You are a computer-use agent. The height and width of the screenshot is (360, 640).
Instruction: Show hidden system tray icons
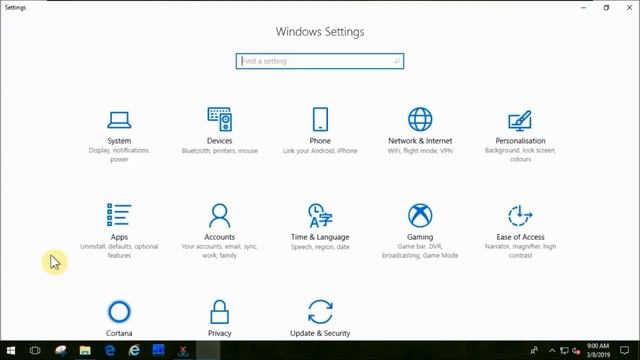click(x=552, y=350)
